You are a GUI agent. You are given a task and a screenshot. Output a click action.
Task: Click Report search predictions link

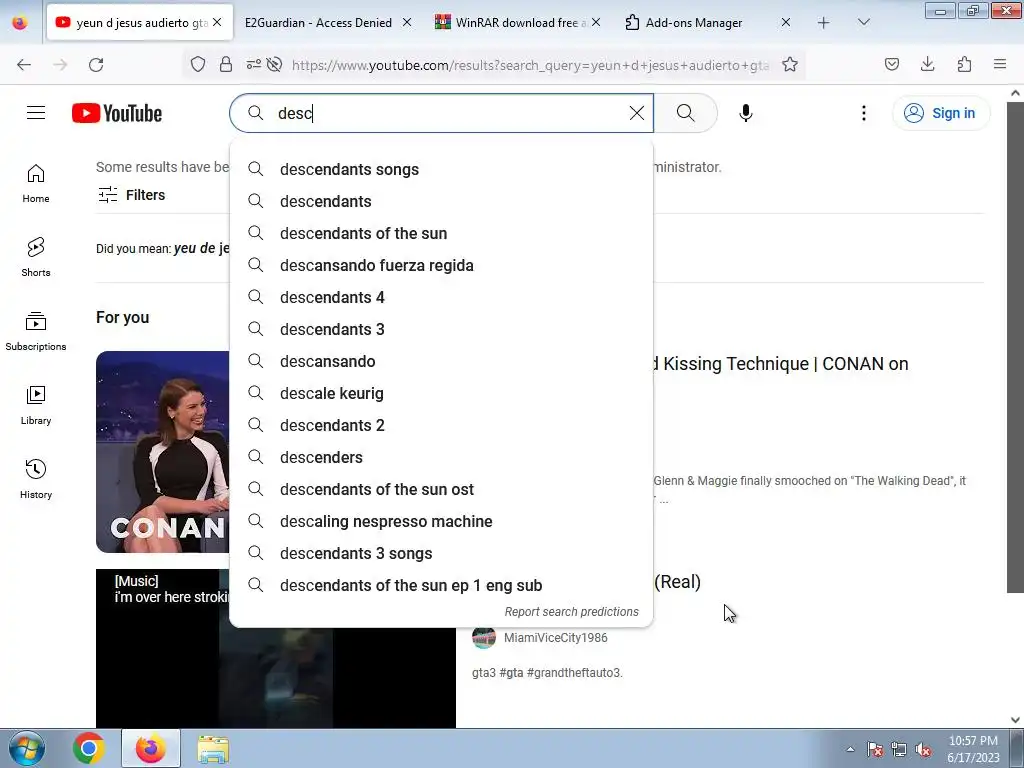pyautogui.click(x=571, y=612)
